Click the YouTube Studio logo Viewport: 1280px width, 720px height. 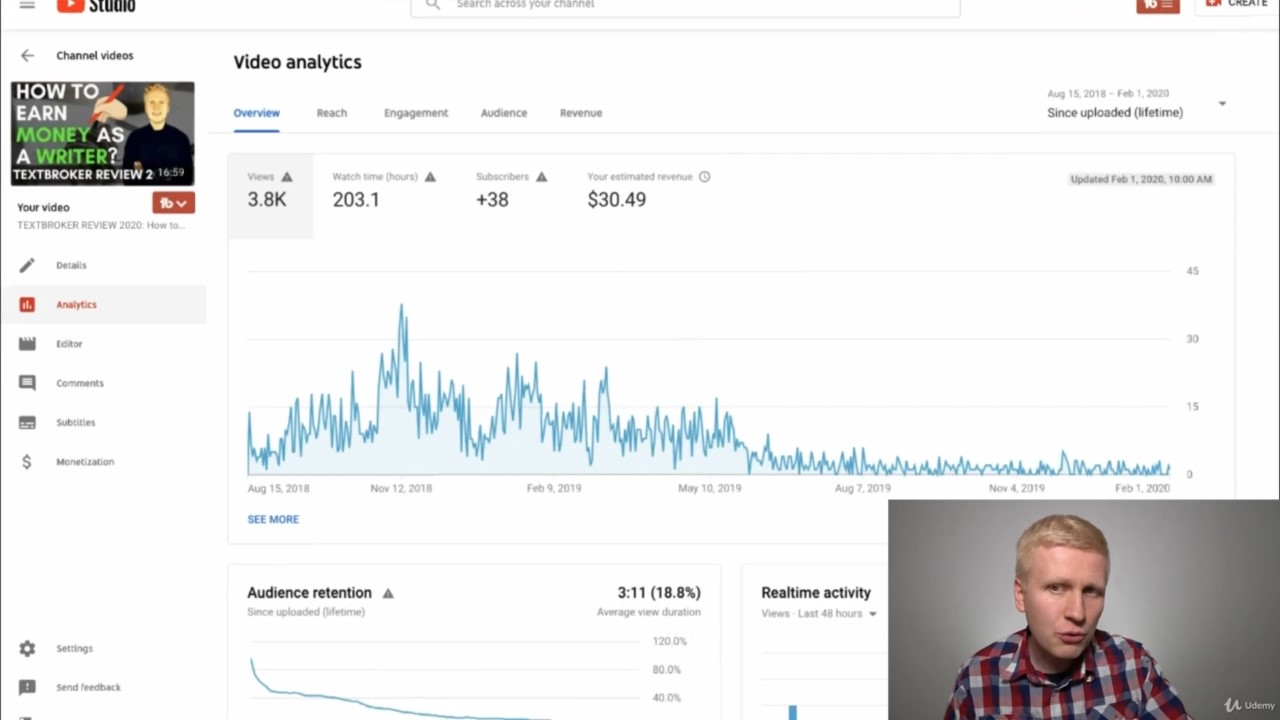[96, 5]
